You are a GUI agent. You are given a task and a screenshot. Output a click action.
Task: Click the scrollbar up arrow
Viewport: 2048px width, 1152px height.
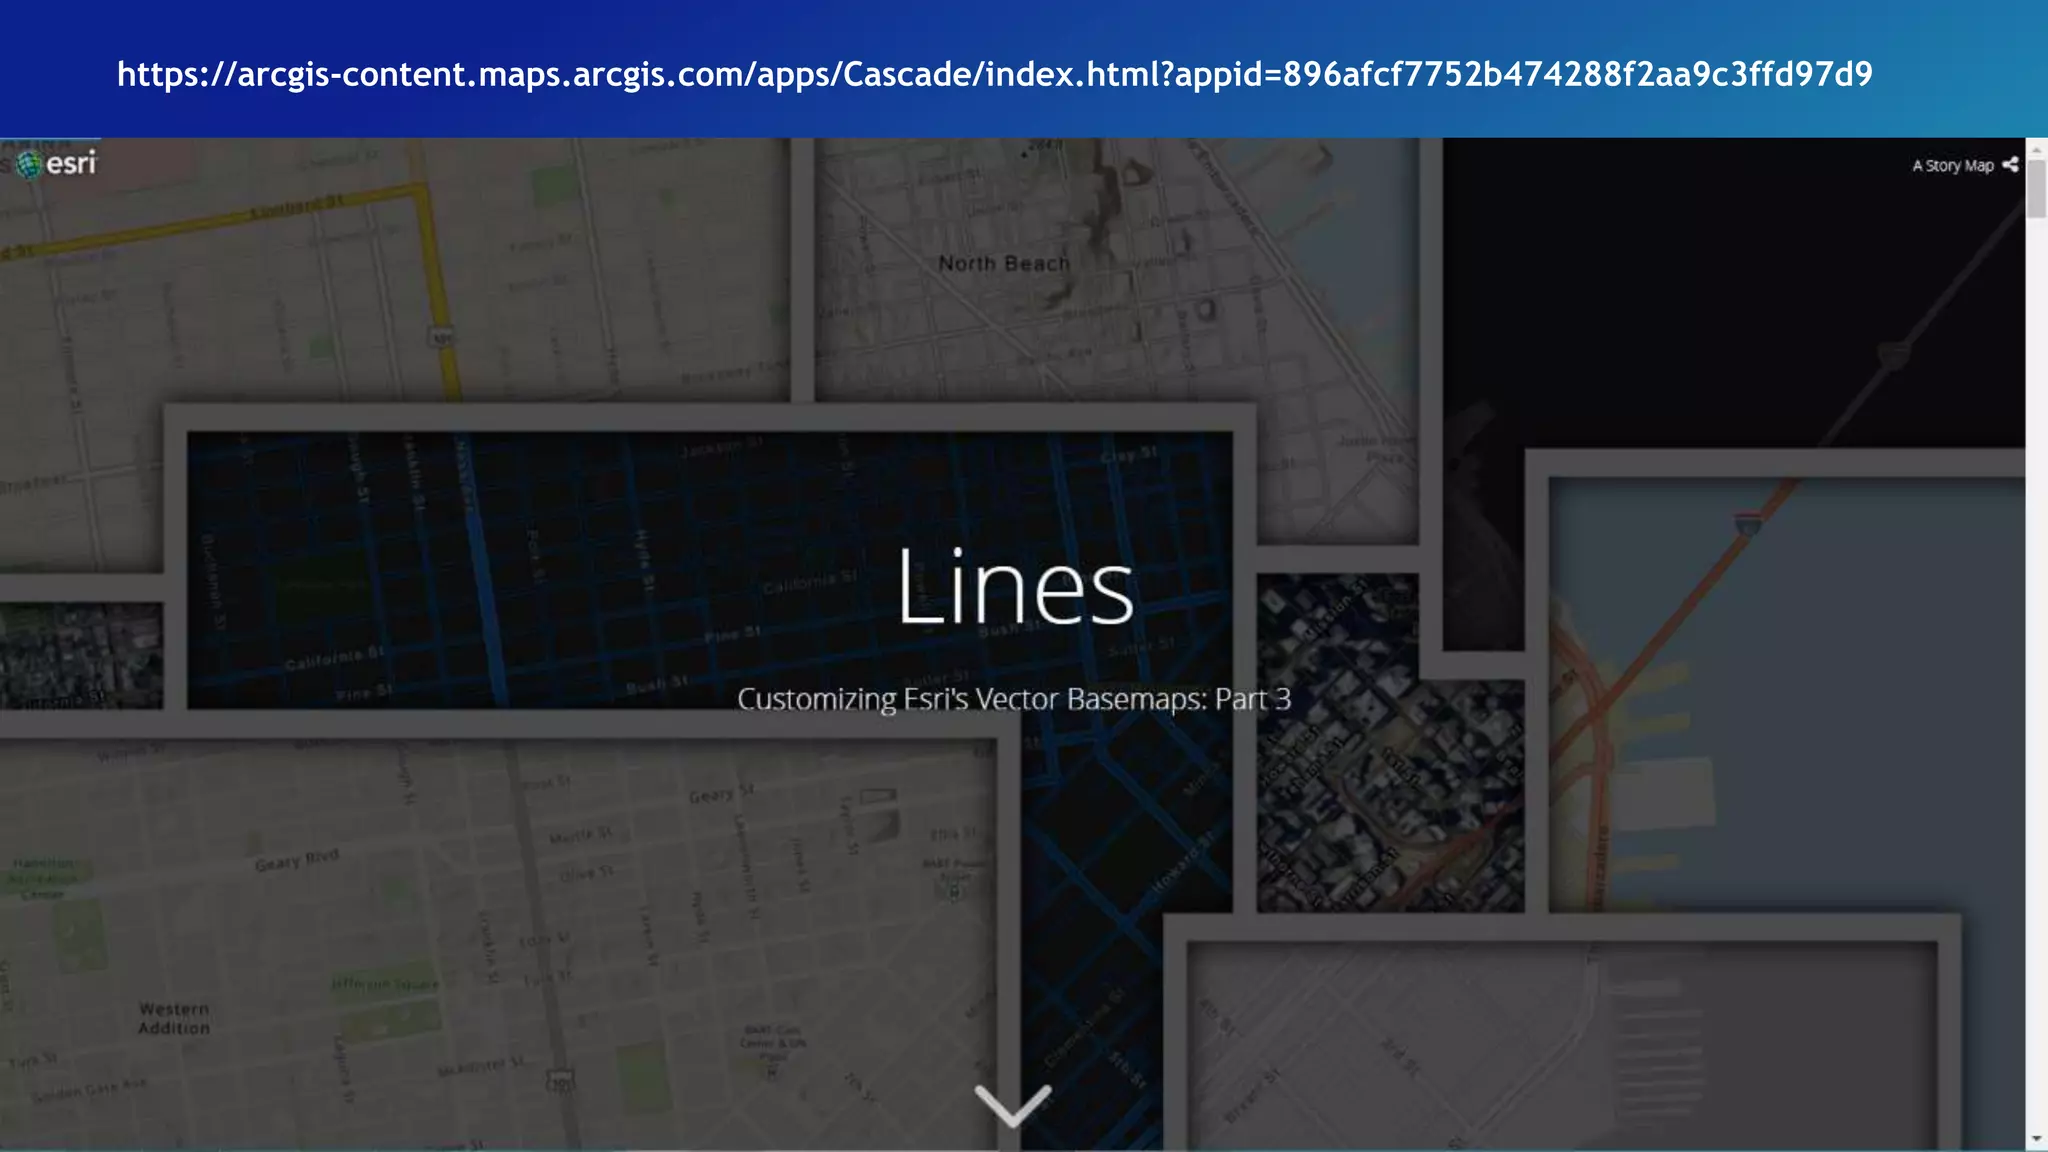[x=2037, y=149]
